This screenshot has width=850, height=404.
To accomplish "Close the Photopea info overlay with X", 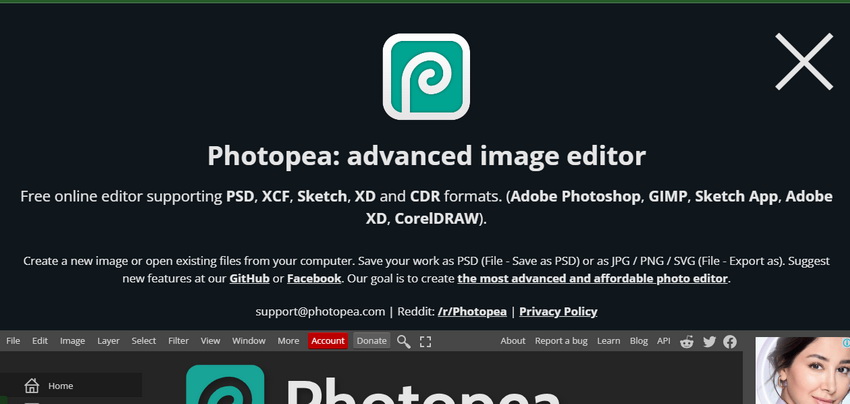I will (804, 61).
